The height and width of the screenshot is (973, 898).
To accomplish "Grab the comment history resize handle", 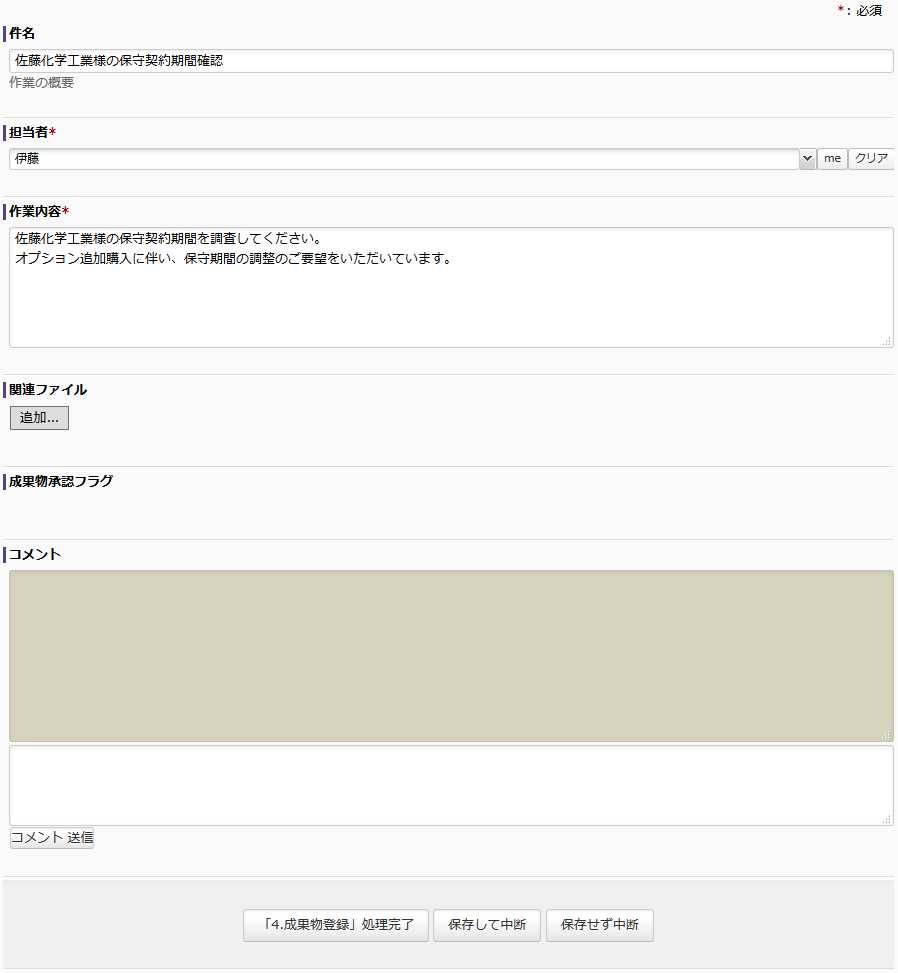I will tap(886, 735).
